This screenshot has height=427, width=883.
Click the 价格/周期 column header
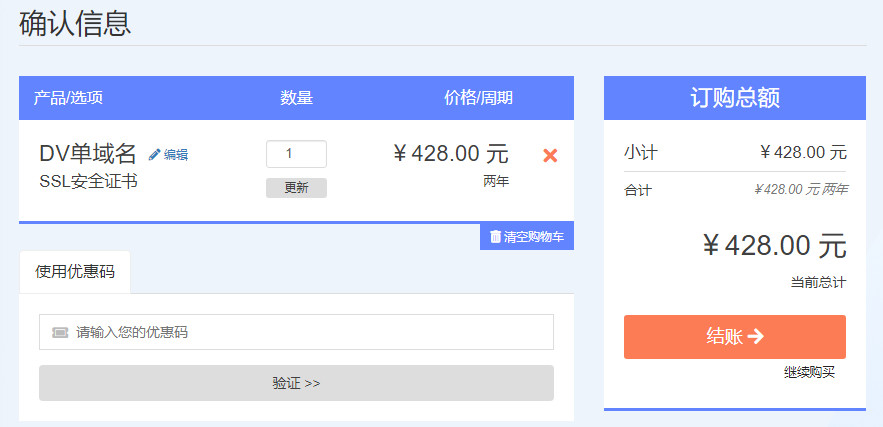[478, 98]
